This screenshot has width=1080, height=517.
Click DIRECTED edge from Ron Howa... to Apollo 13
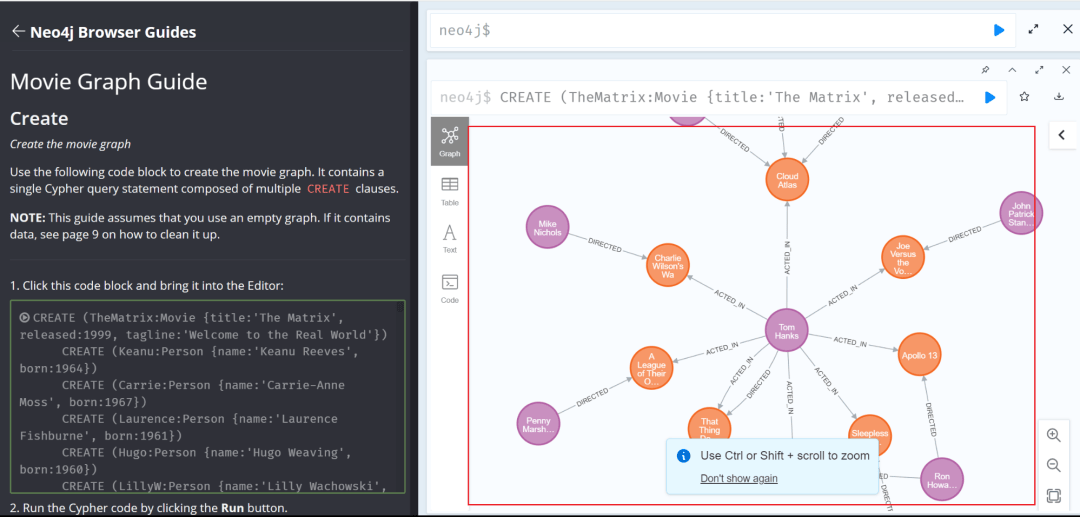(x=931, y=419)
